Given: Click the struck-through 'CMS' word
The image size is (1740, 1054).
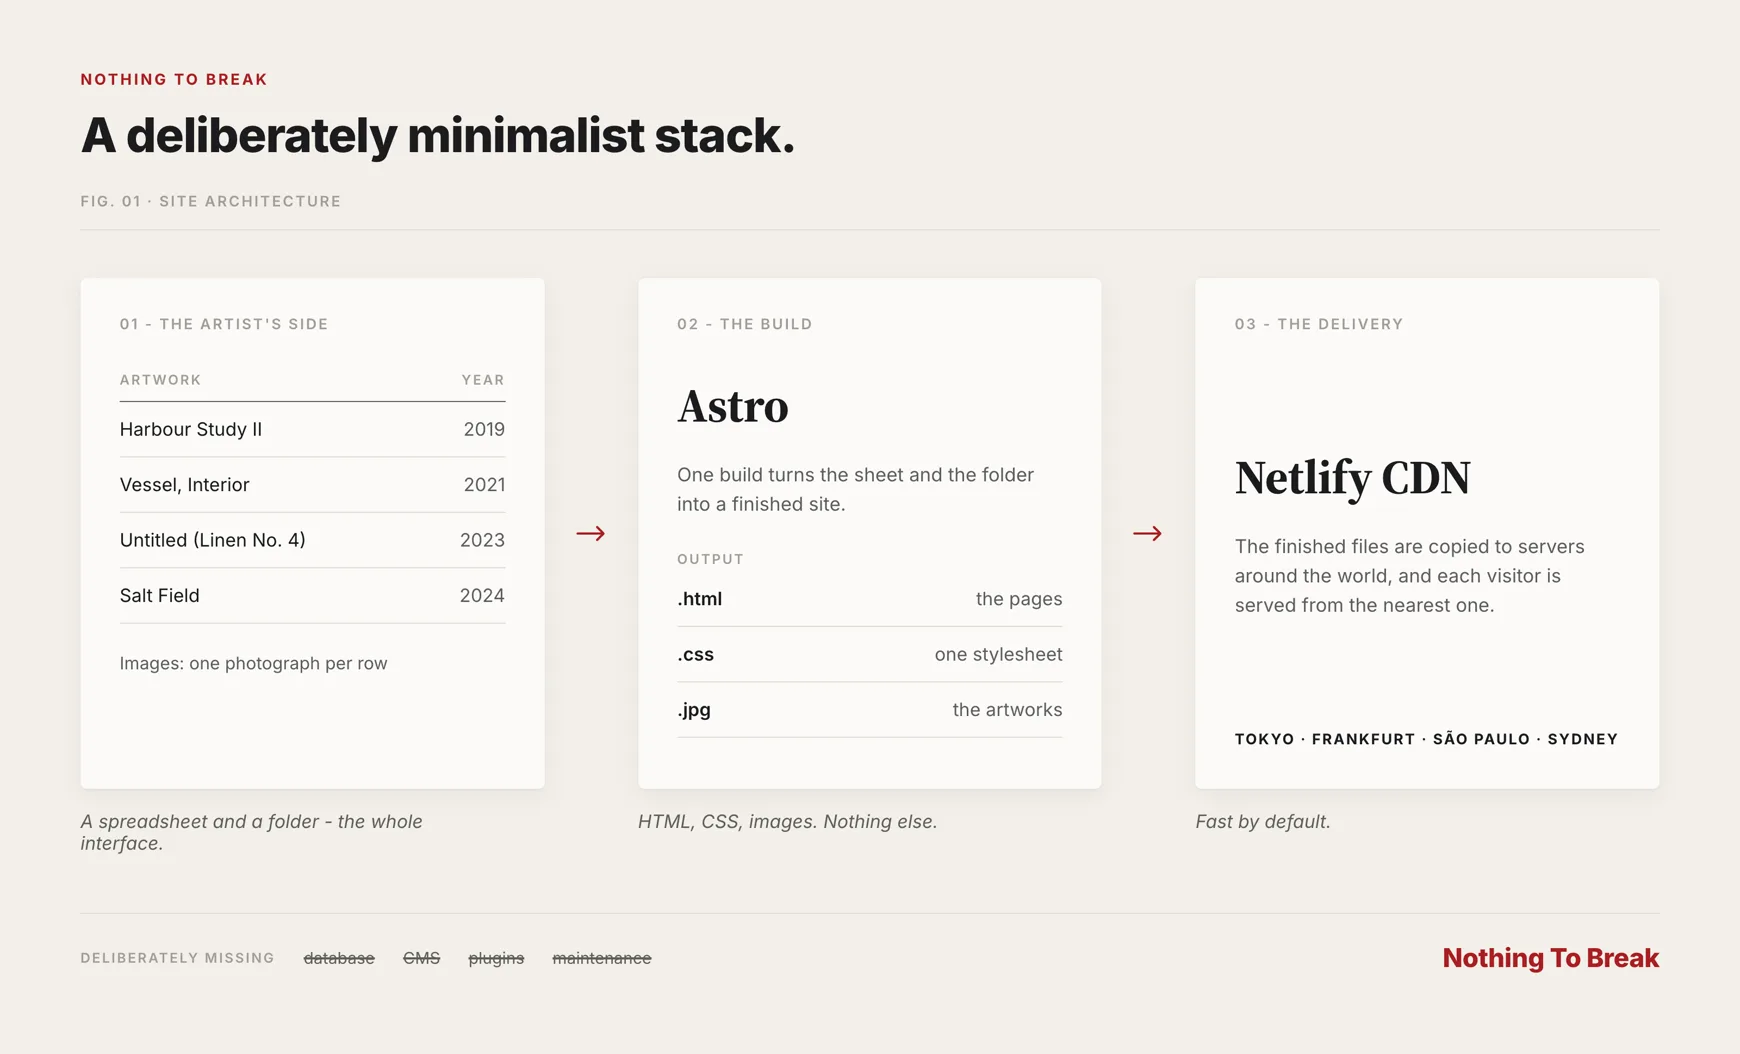Looking at the screenshot, I should point(421,958).
